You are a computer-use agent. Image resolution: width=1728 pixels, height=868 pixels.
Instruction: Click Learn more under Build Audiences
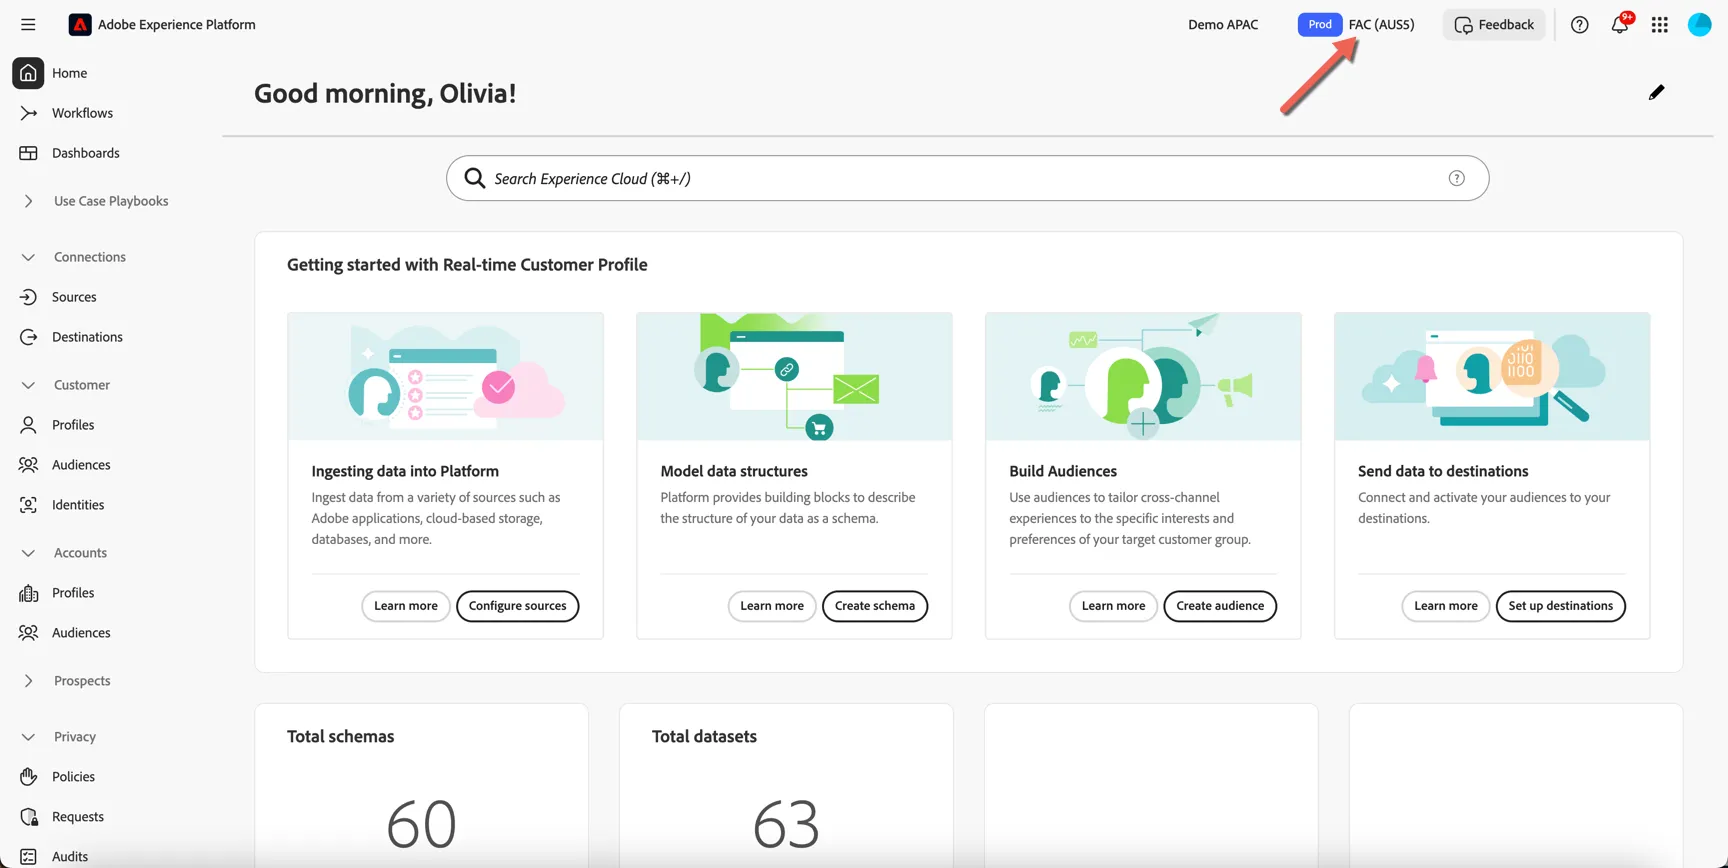click(x=1113, y=606)
